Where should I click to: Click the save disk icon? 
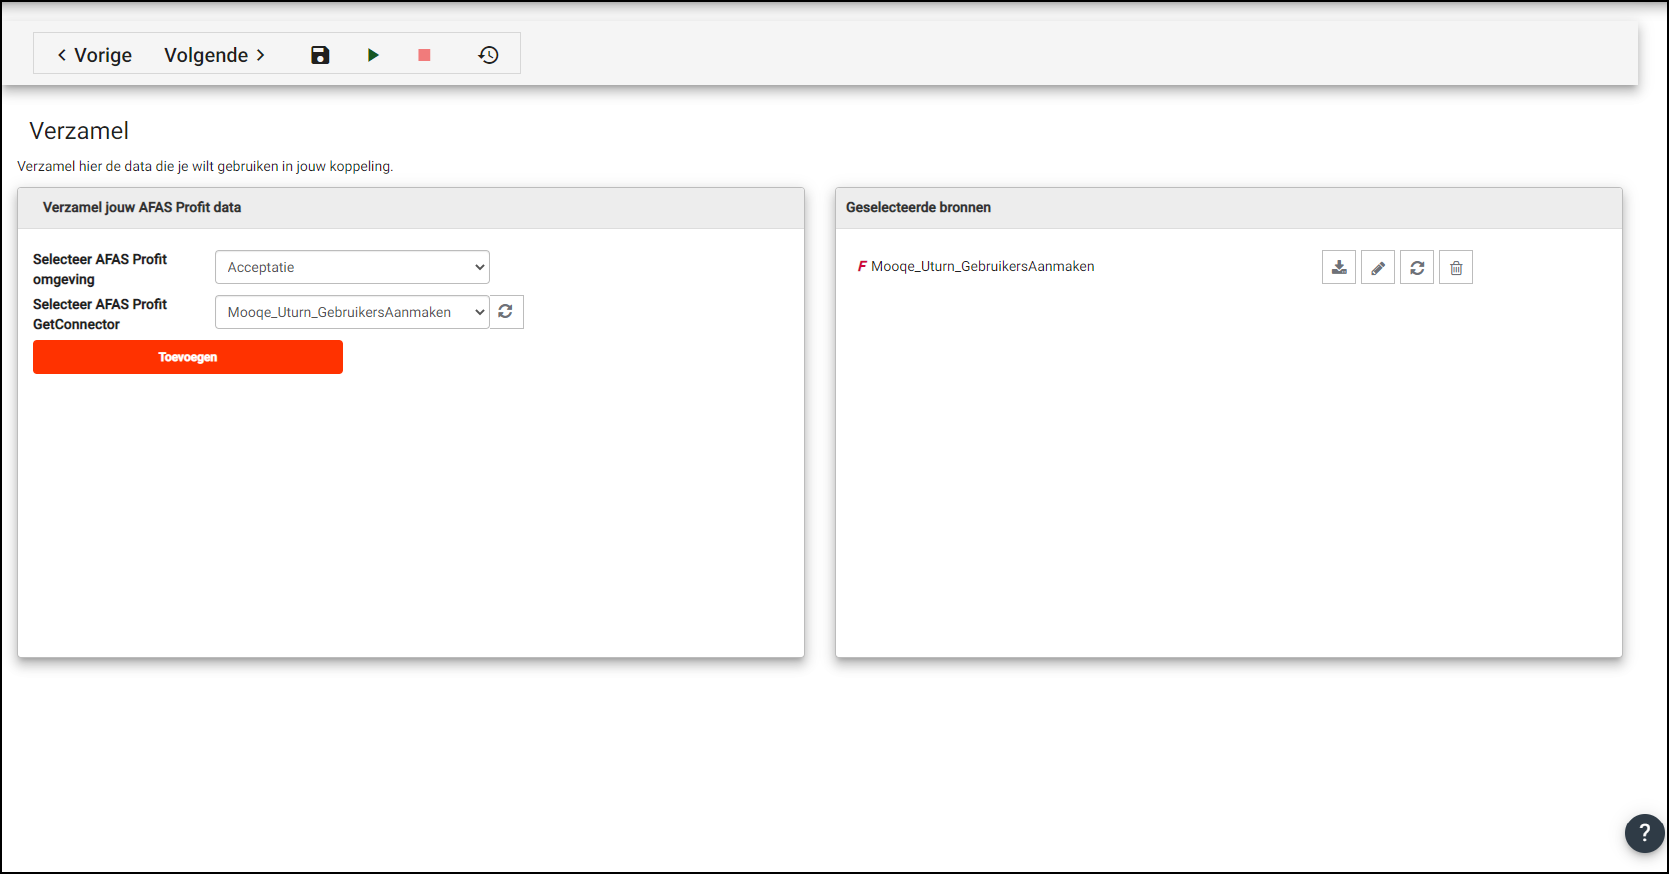pos(320,55)
